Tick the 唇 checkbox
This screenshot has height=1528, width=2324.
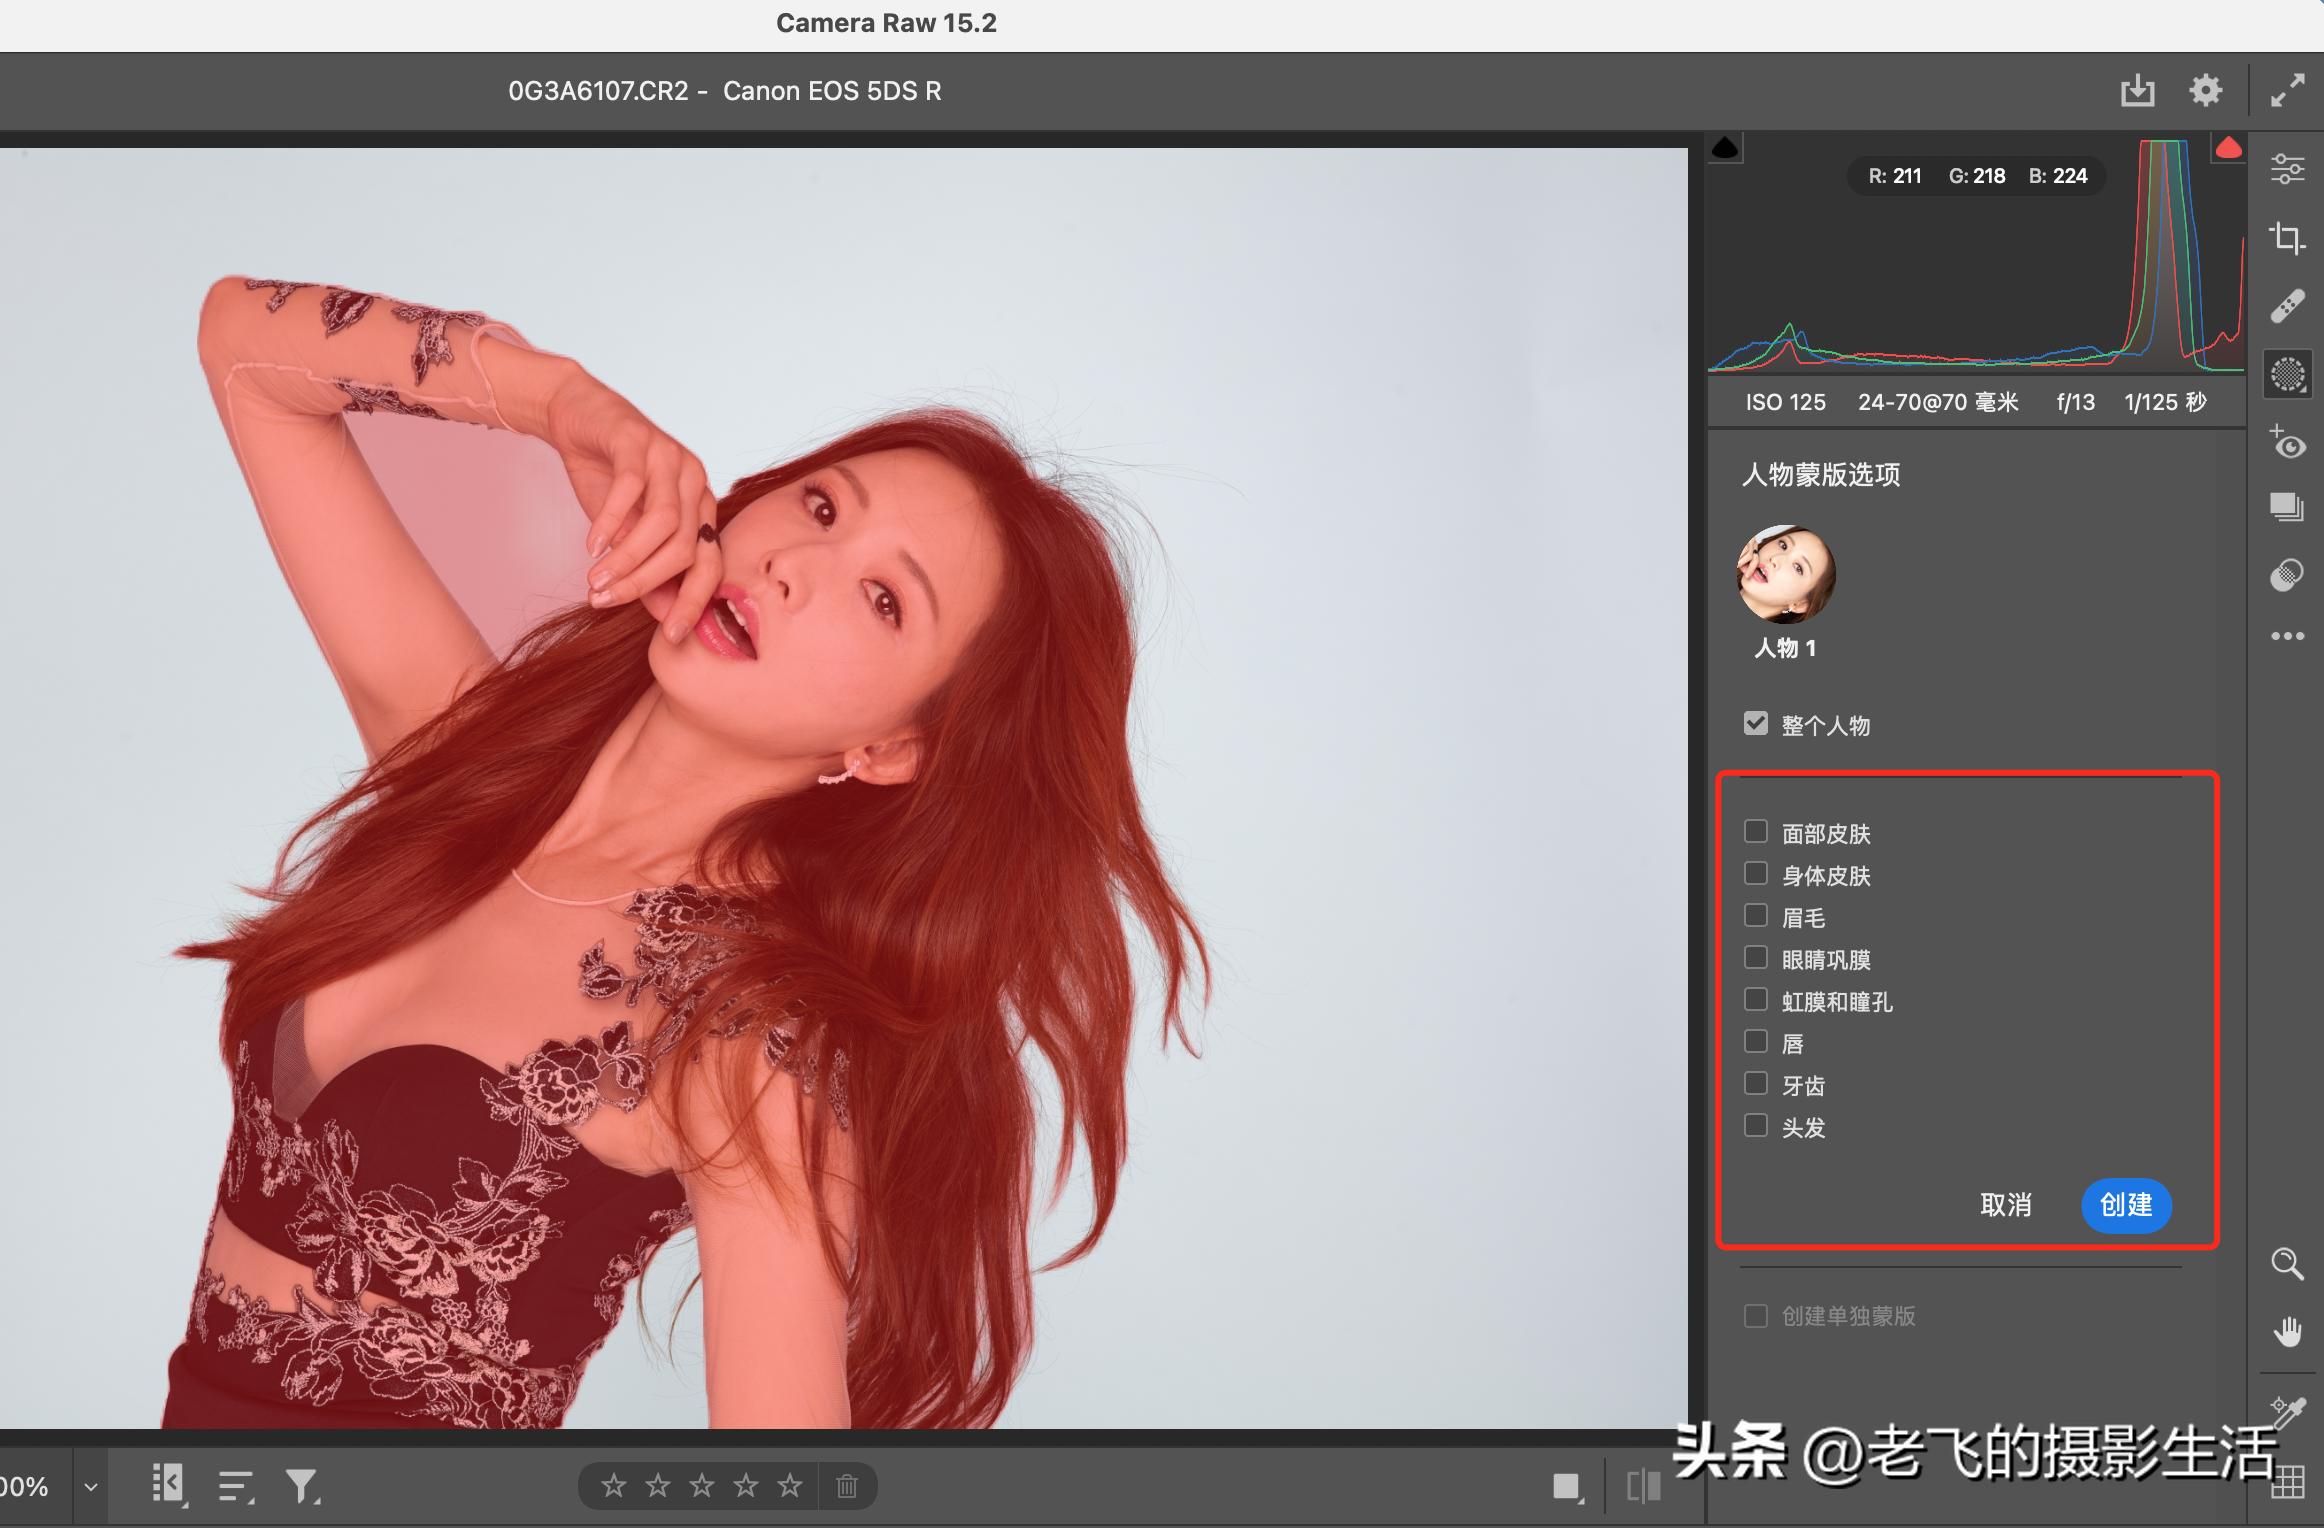coord(1755,1042)
